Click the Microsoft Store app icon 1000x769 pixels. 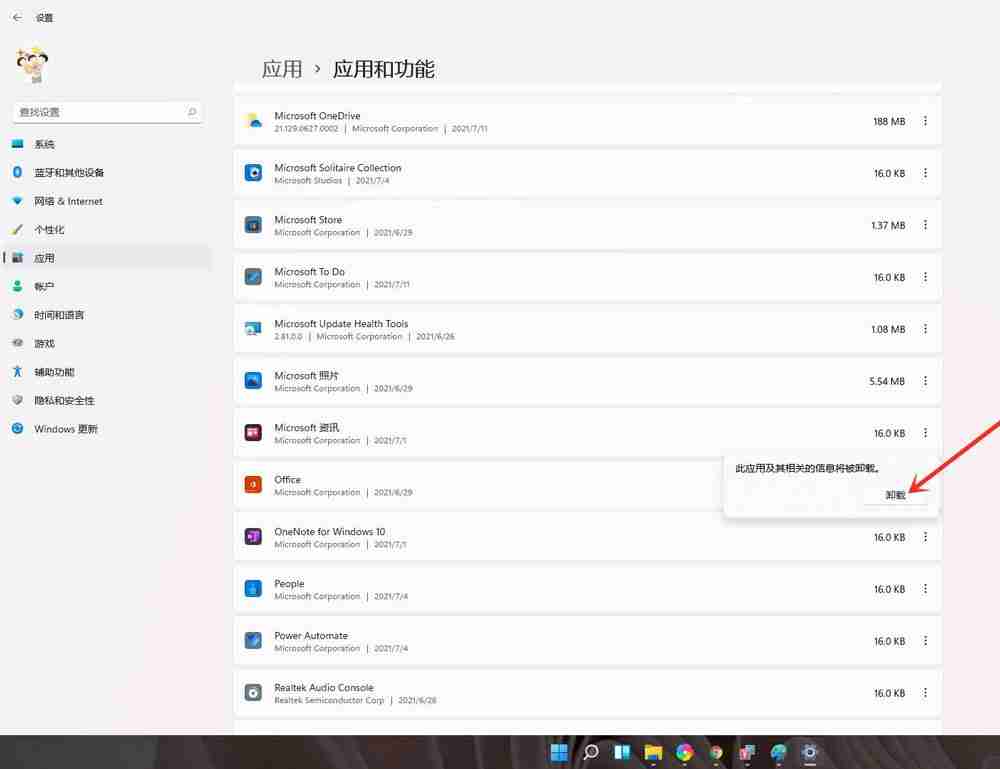click(x=253, y=225)
